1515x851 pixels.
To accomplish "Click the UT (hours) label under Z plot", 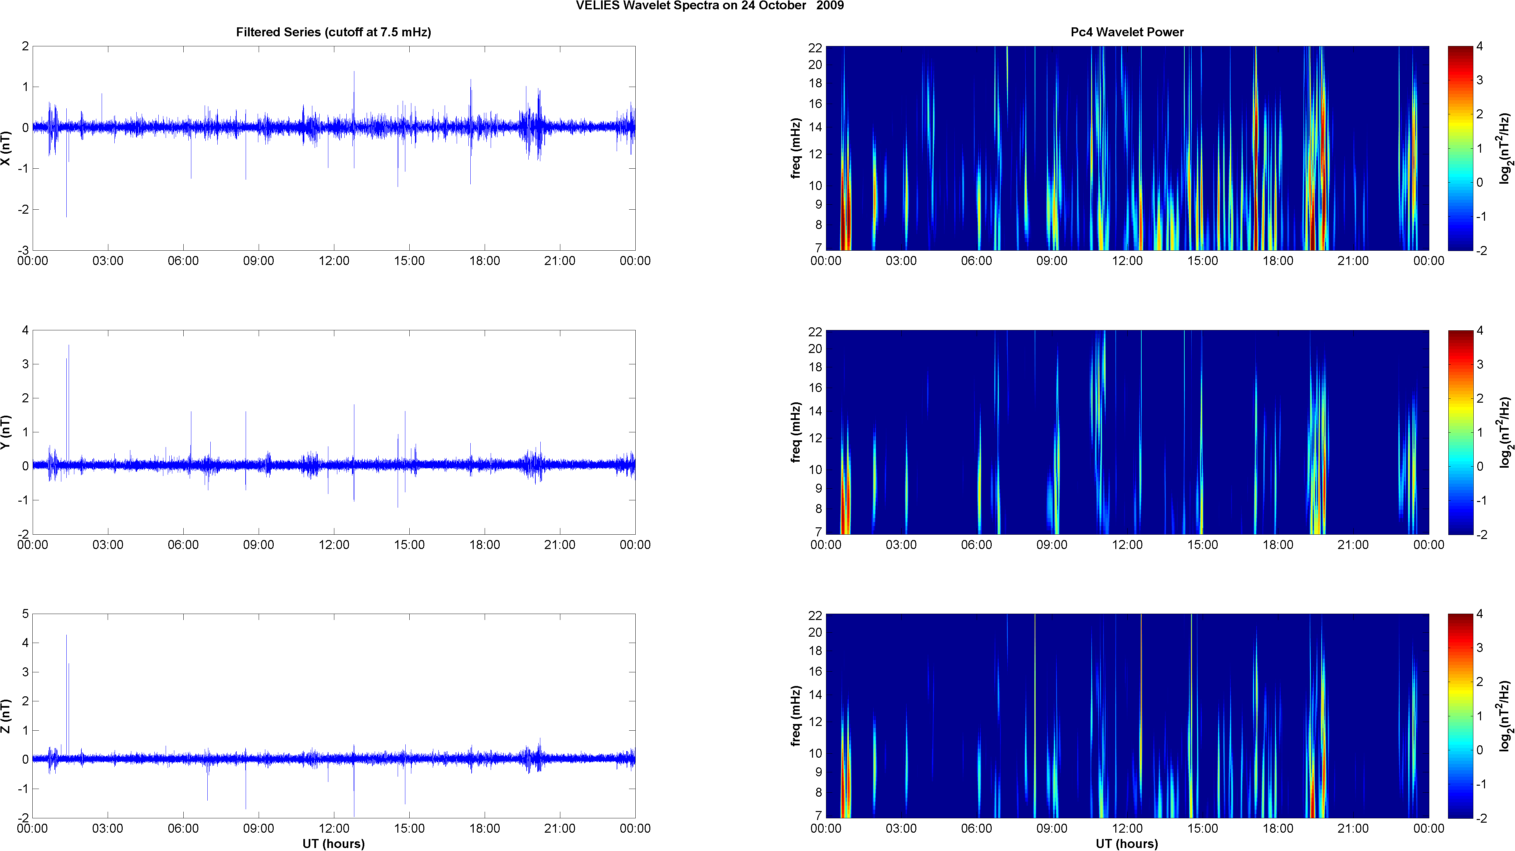I will [333, 844].
